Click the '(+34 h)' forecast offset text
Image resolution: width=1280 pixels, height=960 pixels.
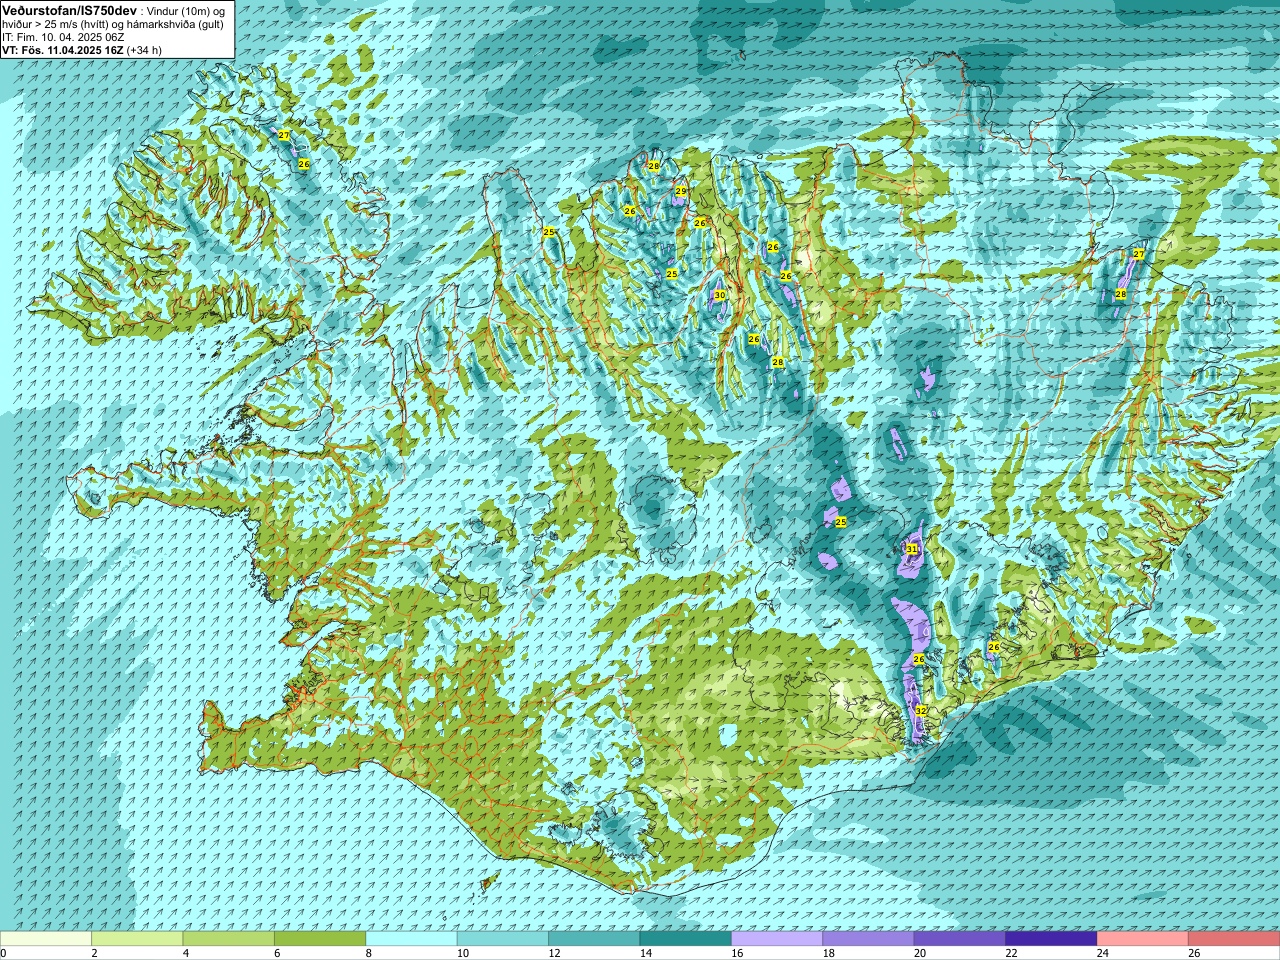coord(145,50)
